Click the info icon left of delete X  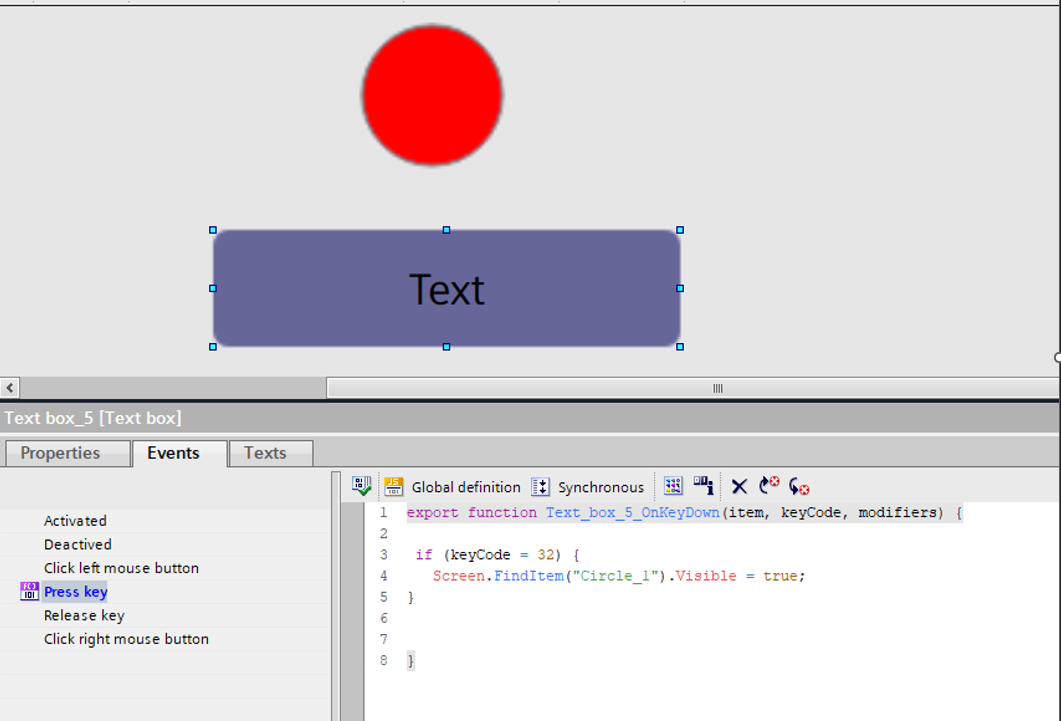click(x=704, y=487)
